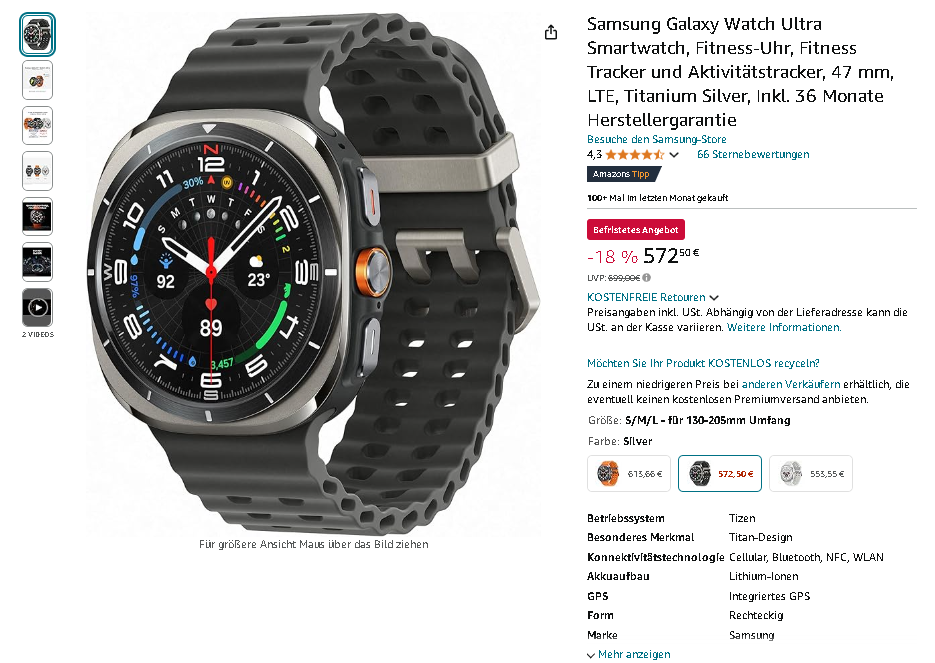
Task: Show the three-color watches comparison thumbnail
Action: point(38,171)
